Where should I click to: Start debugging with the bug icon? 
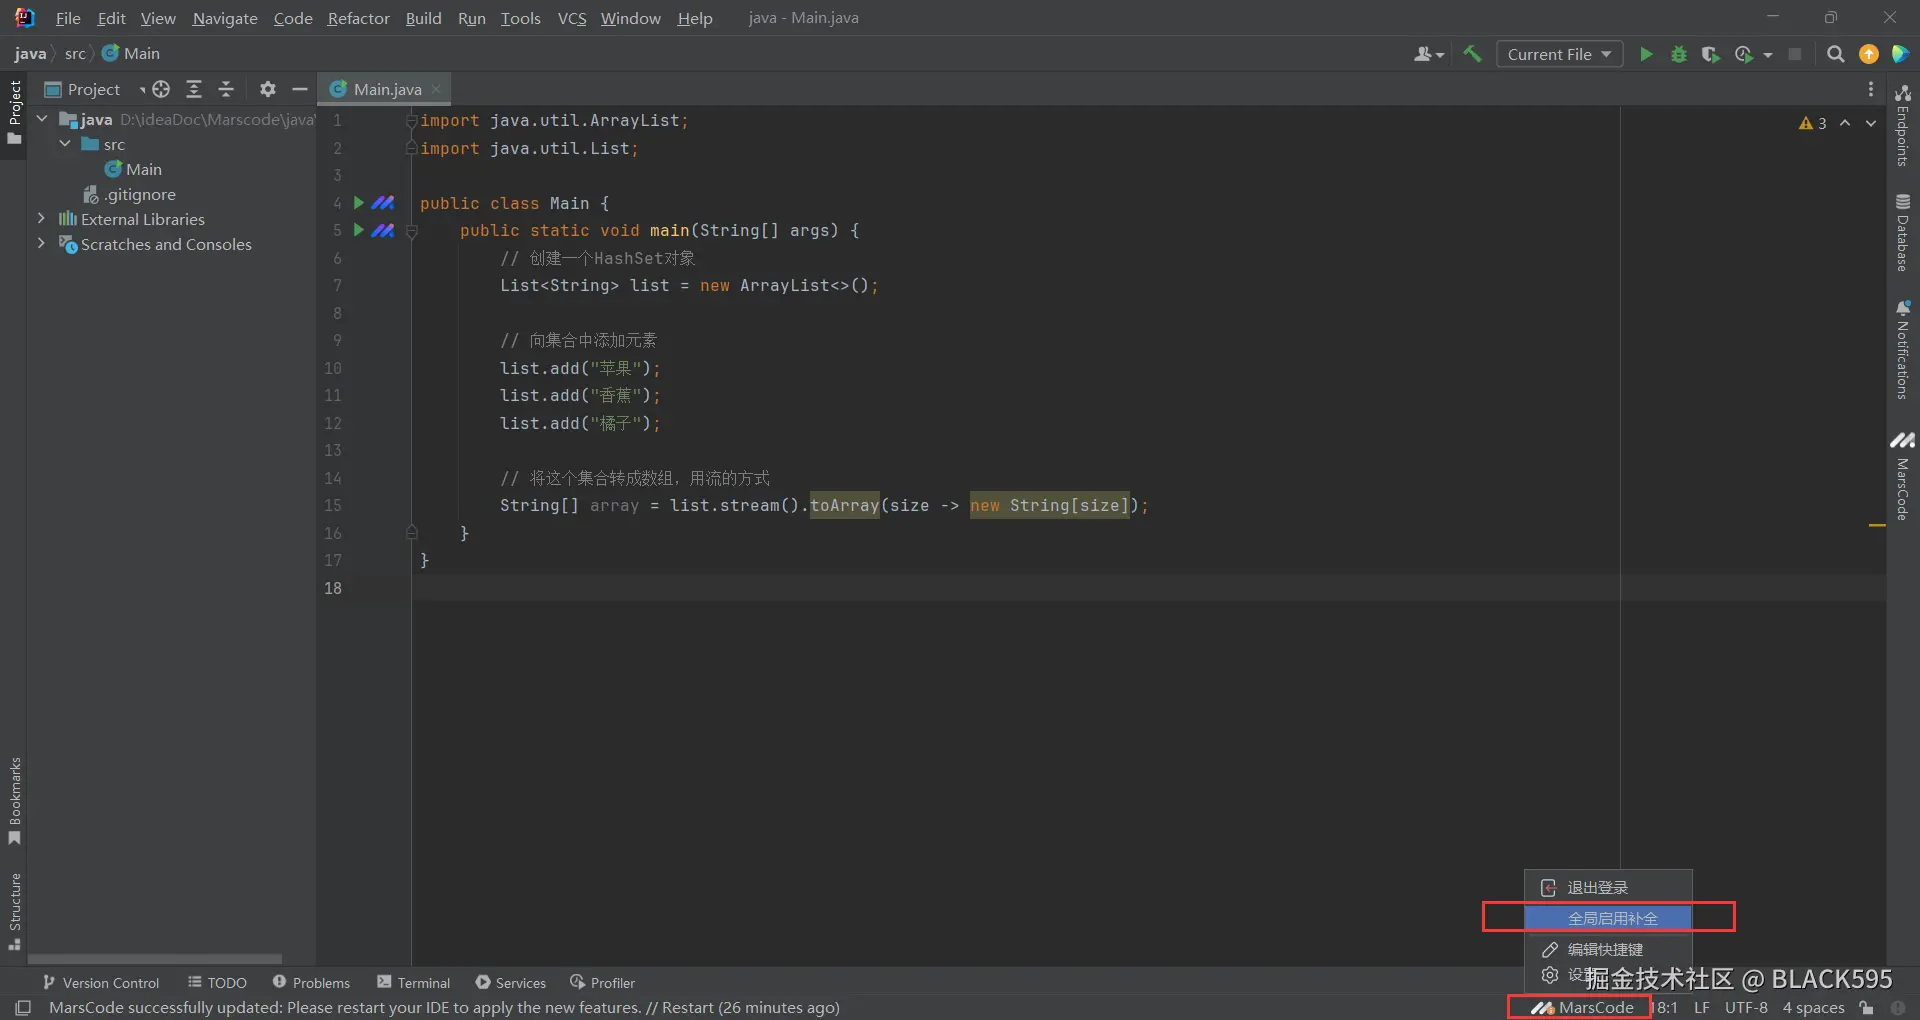(x=1679, y=54)
